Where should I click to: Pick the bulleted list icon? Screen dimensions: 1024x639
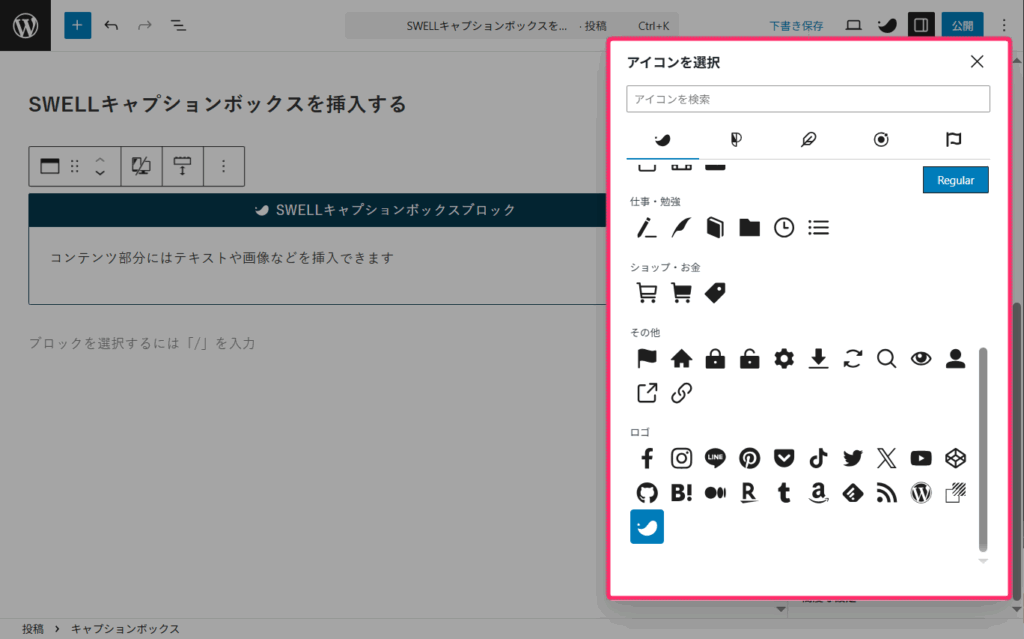[818, 227]
